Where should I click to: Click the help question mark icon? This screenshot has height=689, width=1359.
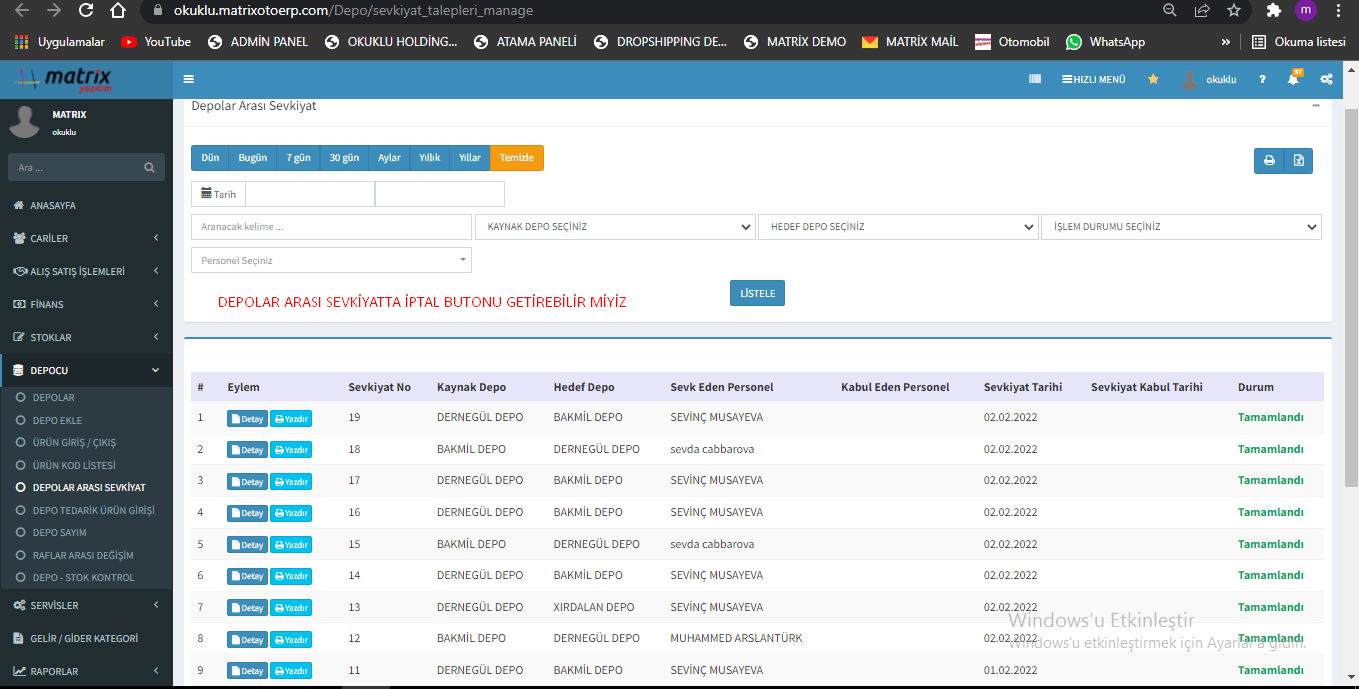[1262, 79]
